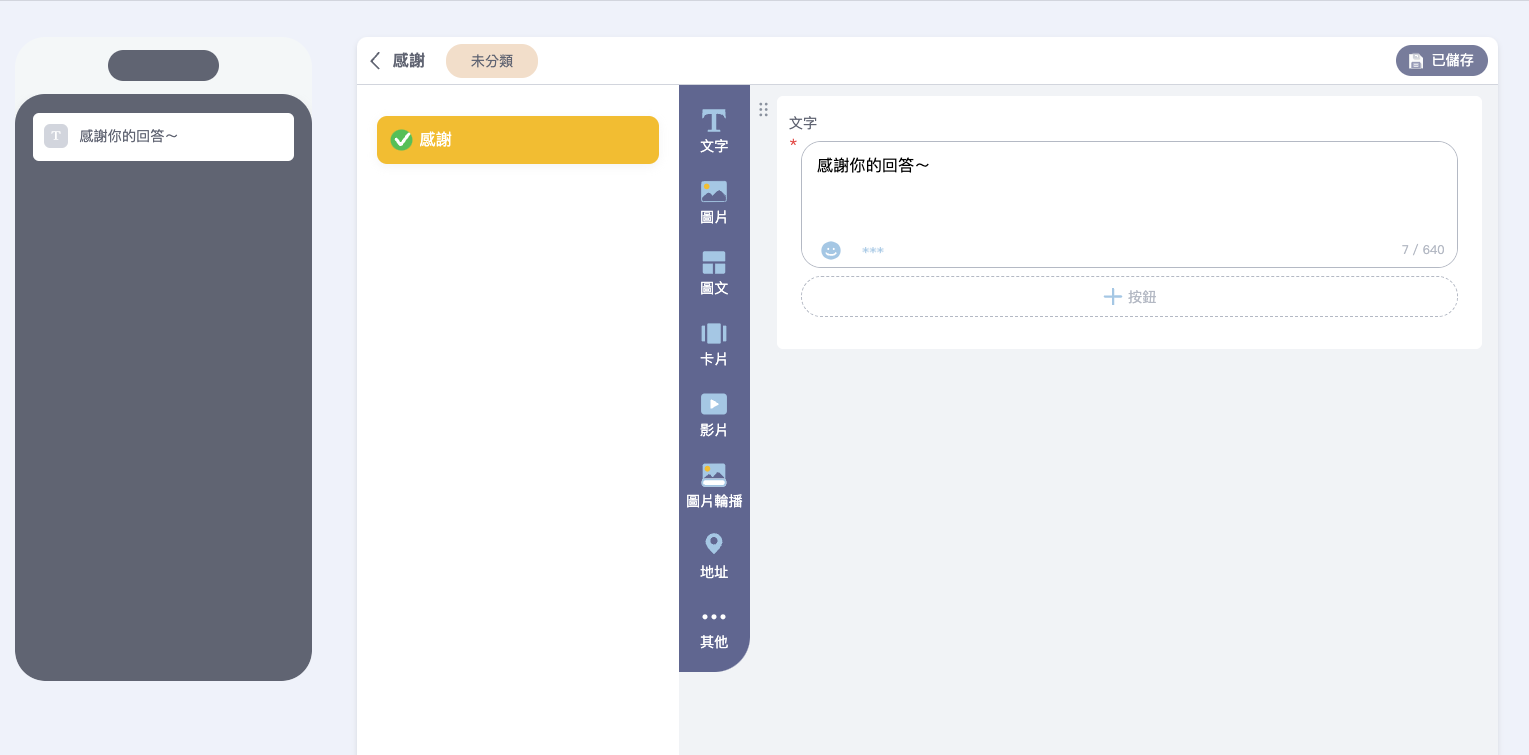Screen dimensions: 1529x755
Task: Click the 已儲存 saved button
Action: [1441, 61]
